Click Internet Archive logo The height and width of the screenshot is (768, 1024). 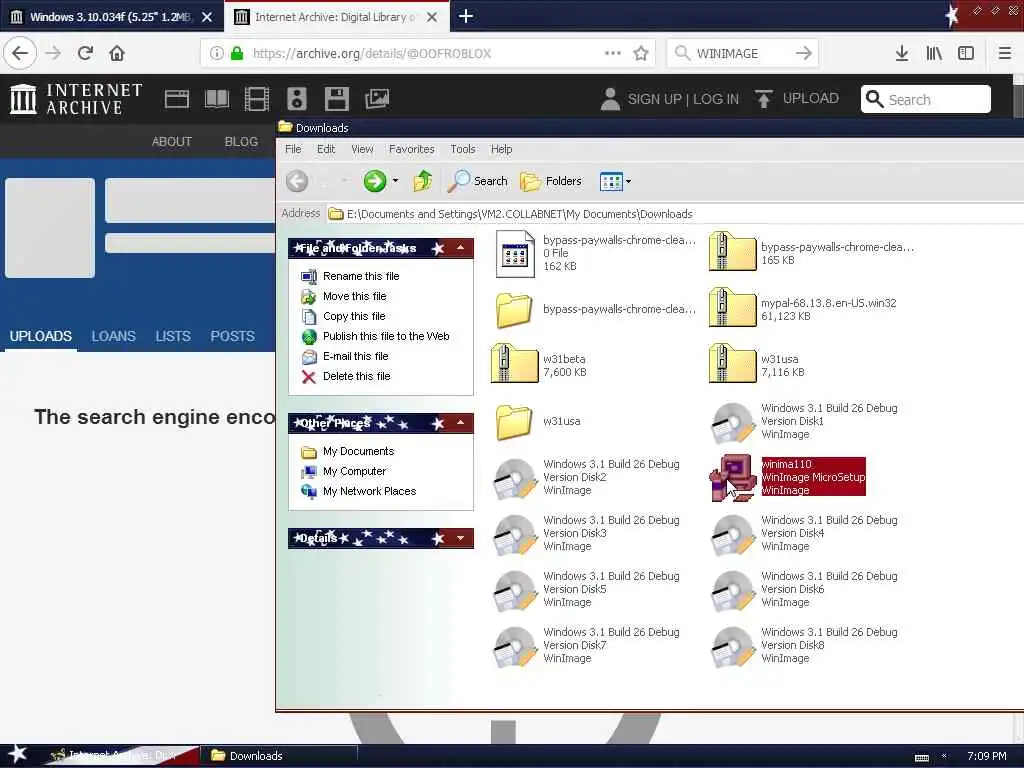pos(76,99)
